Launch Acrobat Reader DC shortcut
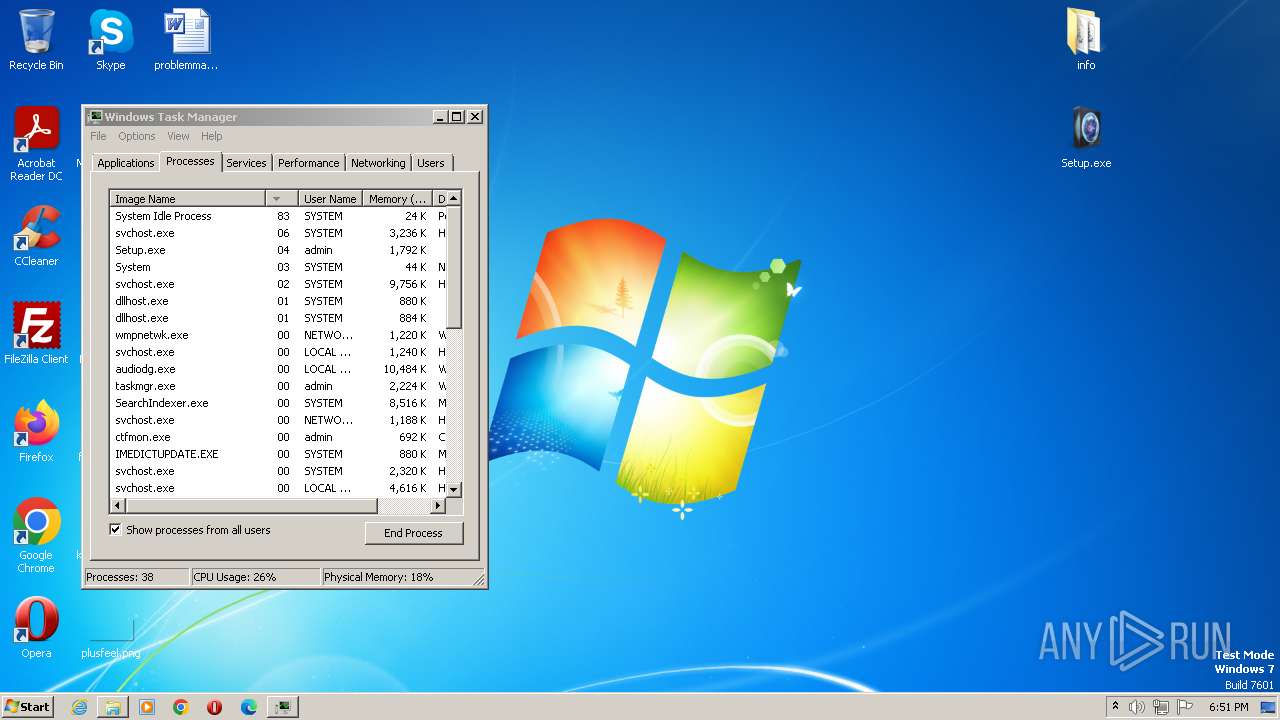The height and width of the screenshot is (720, 1280). tap(36, 144)
